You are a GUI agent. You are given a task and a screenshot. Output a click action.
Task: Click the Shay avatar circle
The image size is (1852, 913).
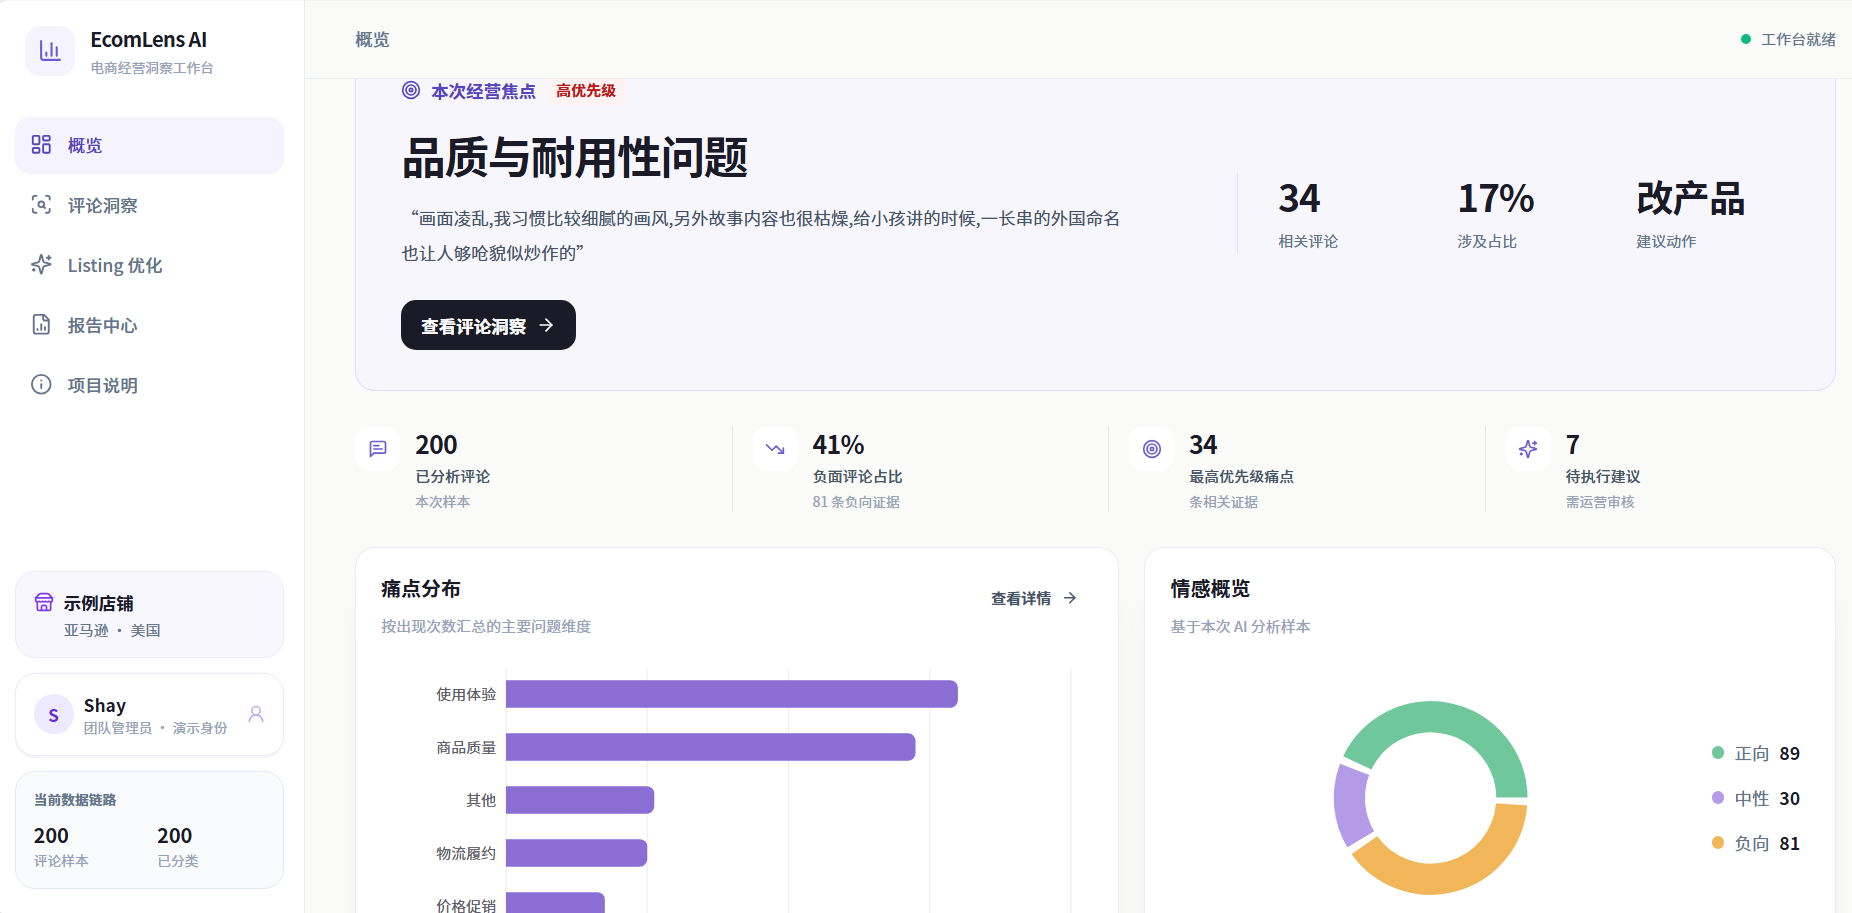tap(54, 715)
